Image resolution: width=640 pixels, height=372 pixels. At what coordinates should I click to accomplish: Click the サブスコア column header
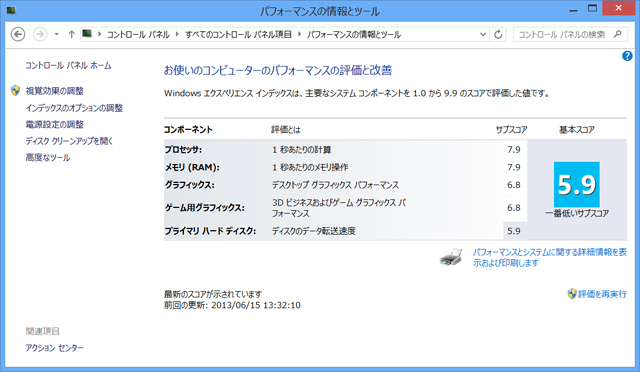[511, 130]
